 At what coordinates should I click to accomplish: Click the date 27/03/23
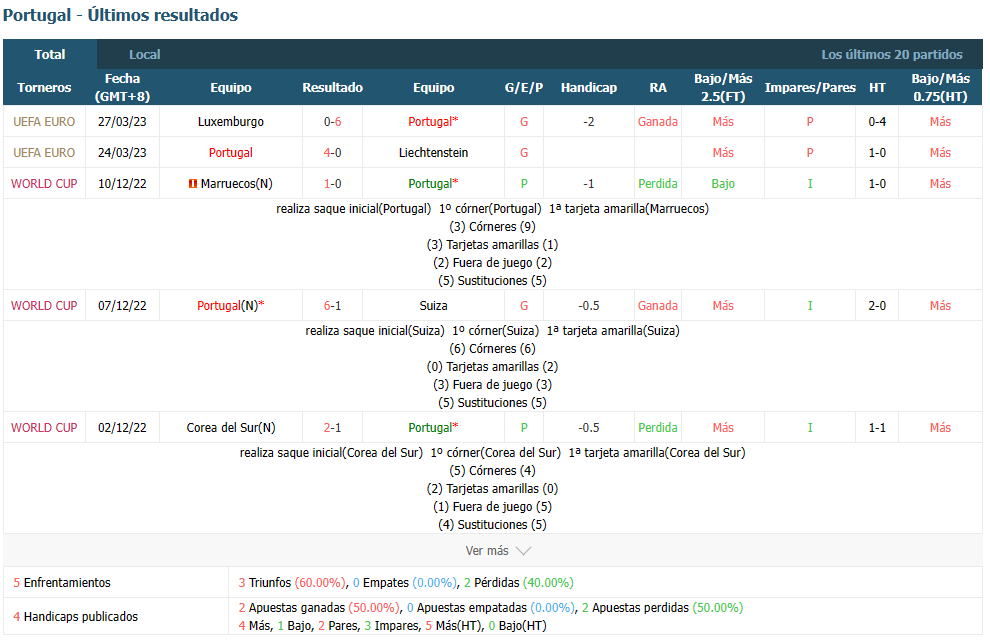[122, 122]
